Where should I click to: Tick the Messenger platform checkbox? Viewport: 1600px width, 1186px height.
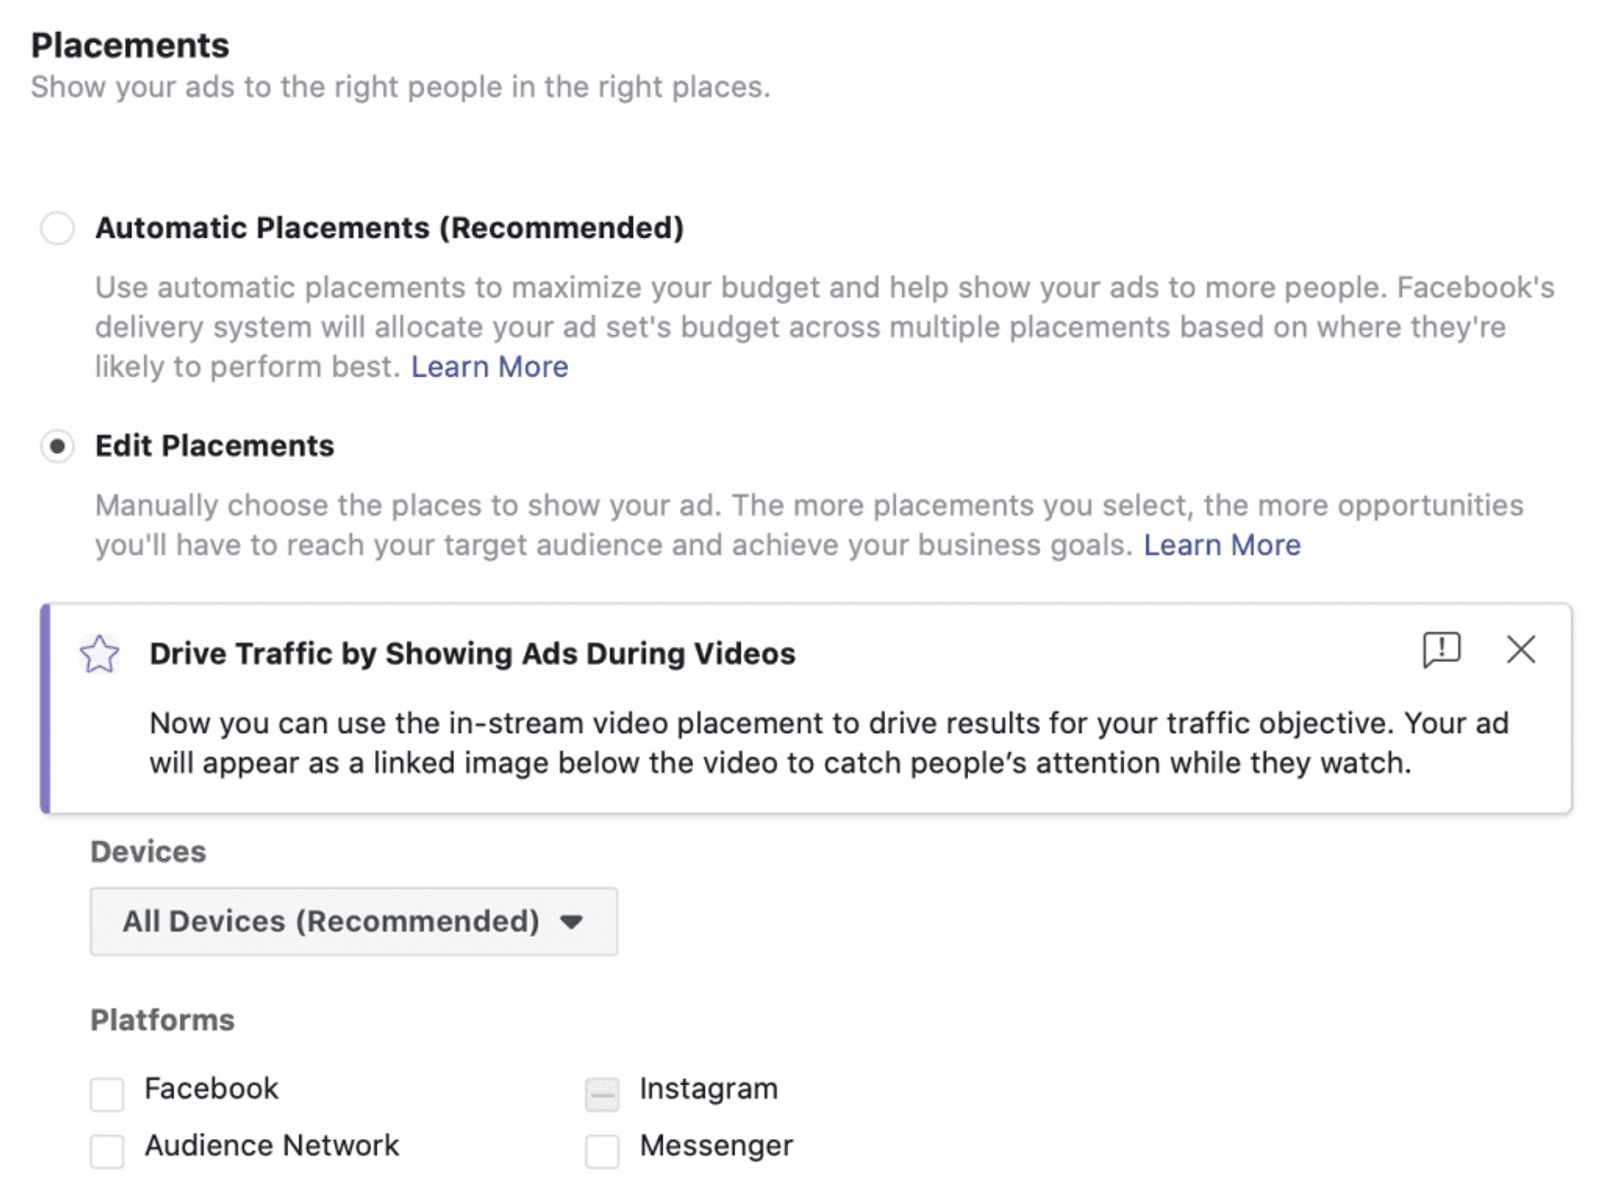(602, 1151)
